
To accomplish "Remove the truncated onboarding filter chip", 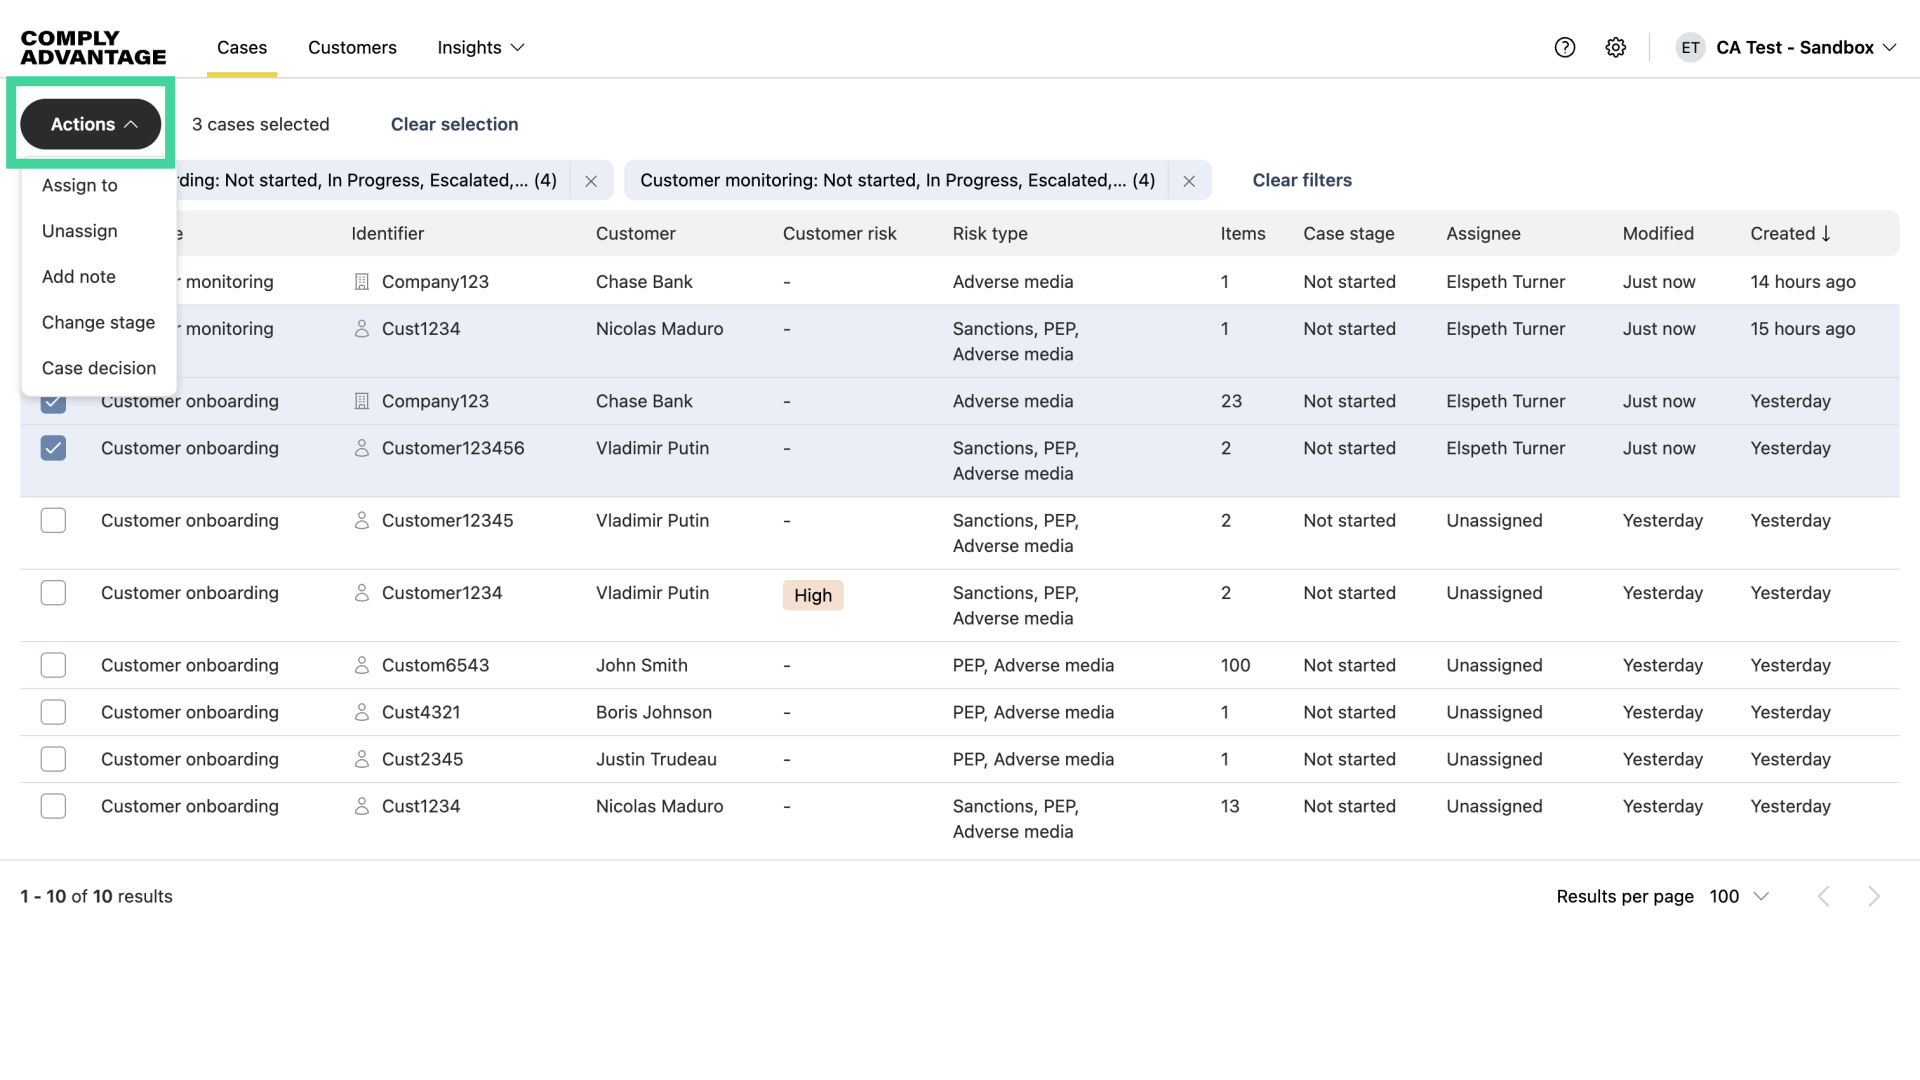I will coord(591,181).
